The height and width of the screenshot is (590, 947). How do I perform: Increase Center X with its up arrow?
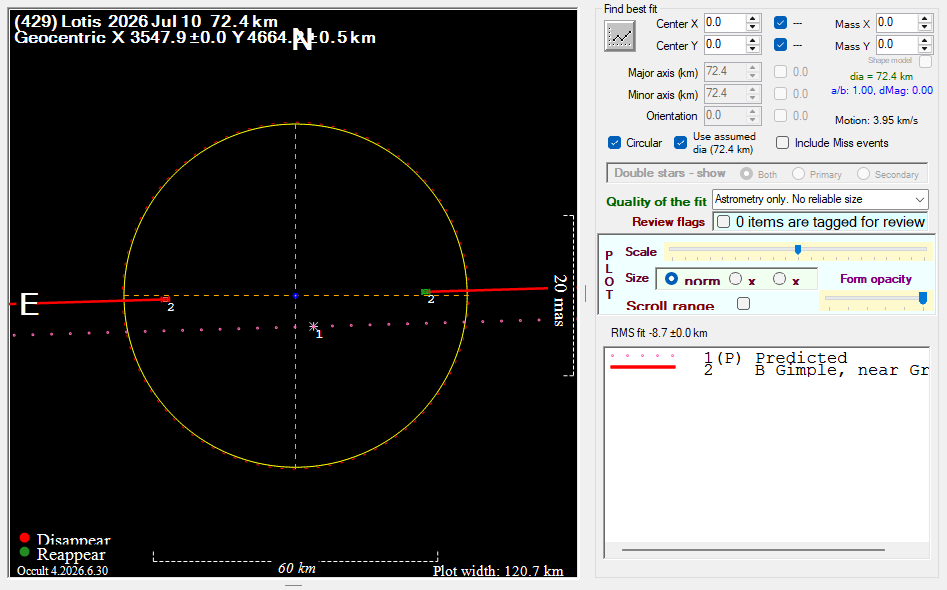pos(753,19)
